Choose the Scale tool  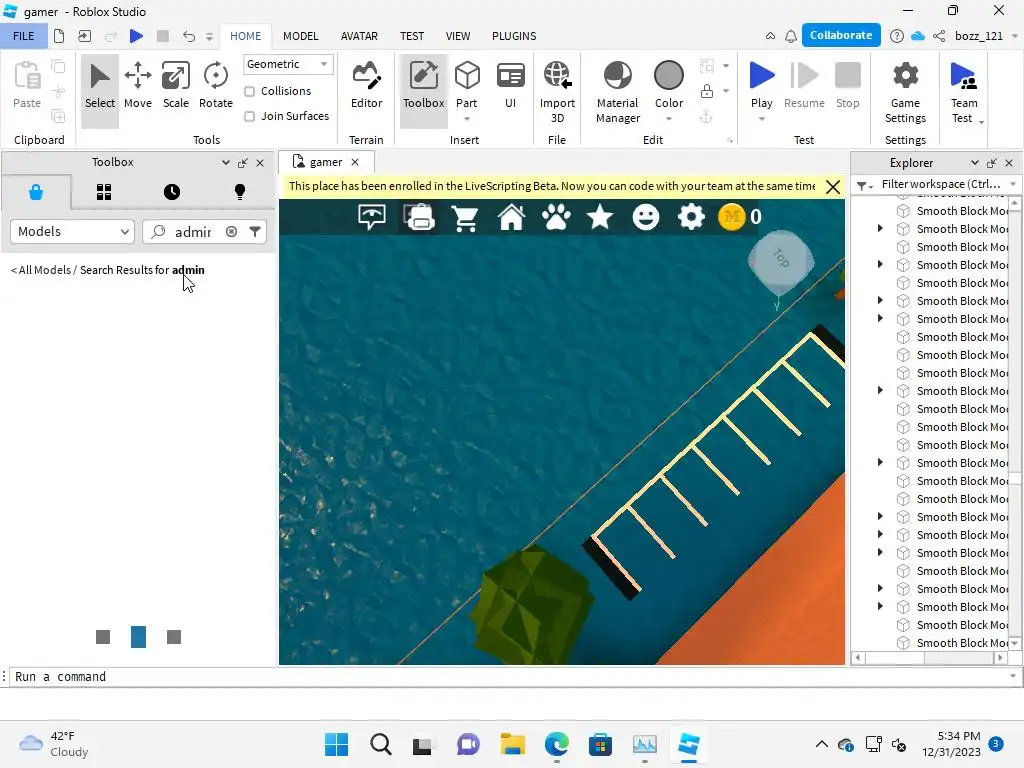pos(176,86)
